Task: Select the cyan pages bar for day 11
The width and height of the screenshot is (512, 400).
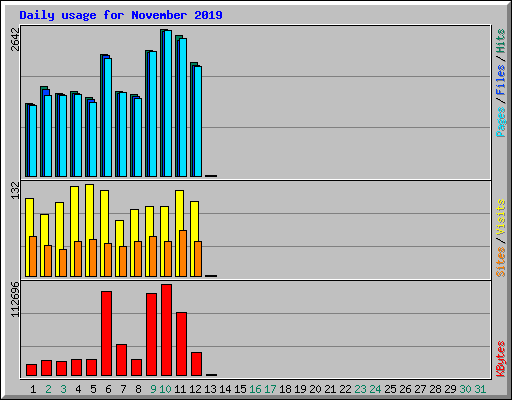Action: pyautogui.click(x=183, y=107)
